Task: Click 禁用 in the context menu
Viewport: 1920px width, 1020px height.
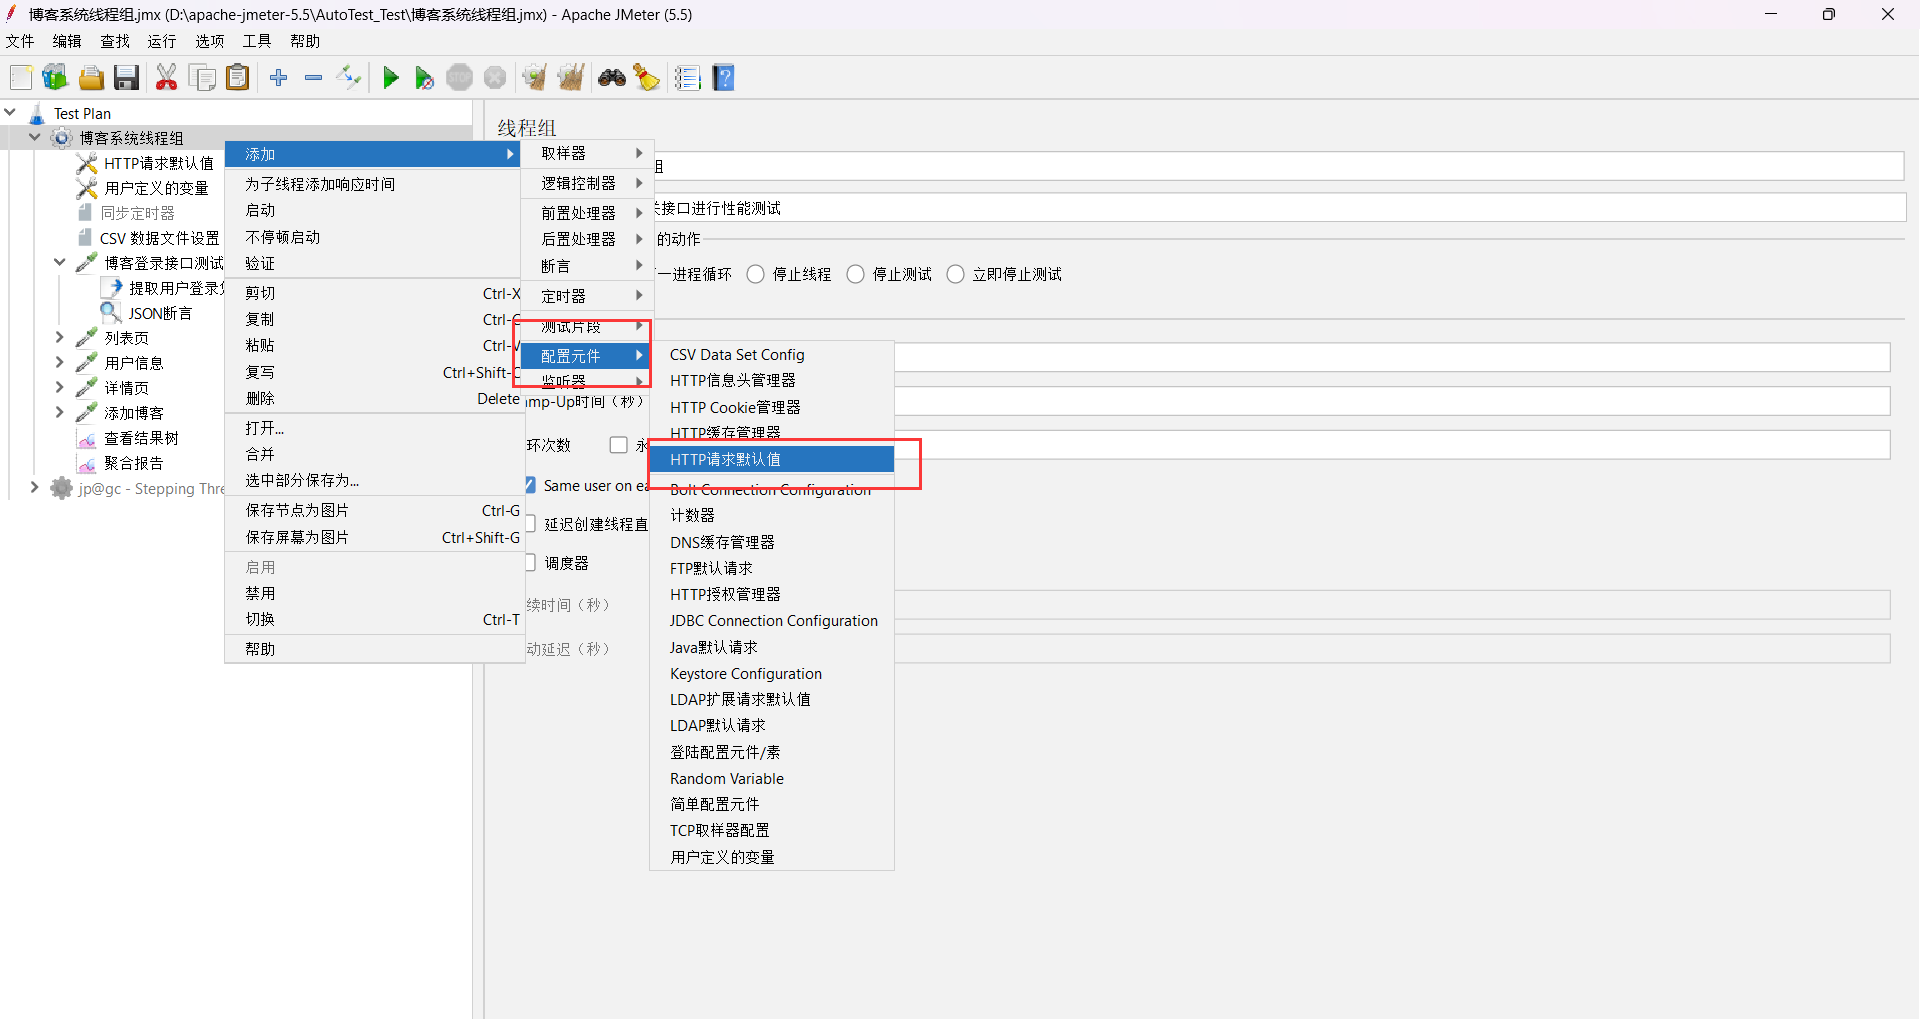Action: pos(375,593)
